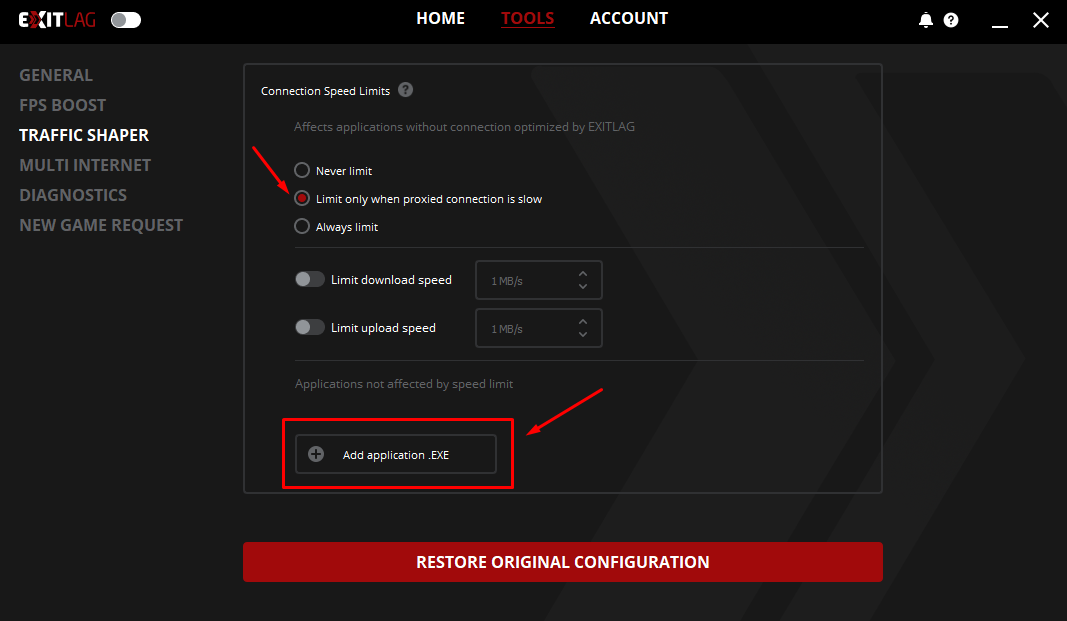Enable the Limit upload speed toggle
The width and height of the screenshot is (1067, 621).
[310, 327]
